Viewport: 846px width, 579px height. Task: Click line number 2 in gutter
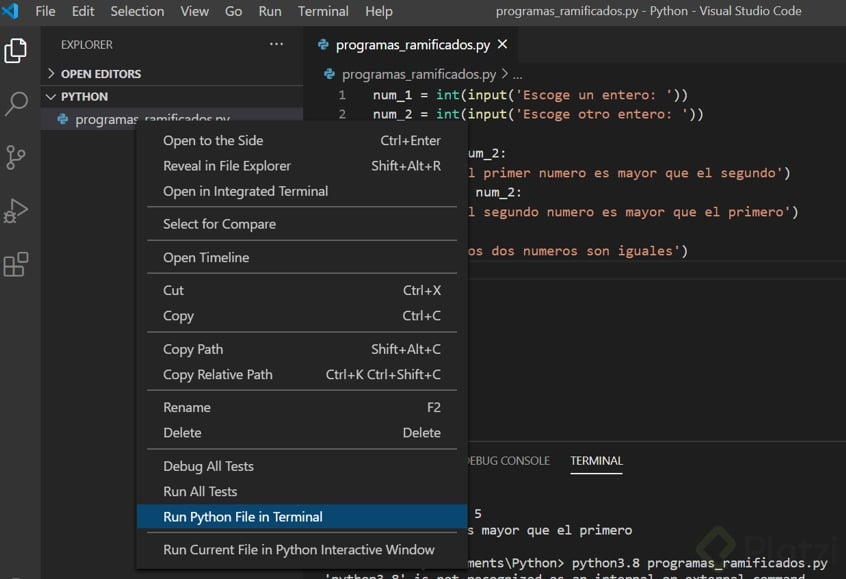[x=342, y=114]
